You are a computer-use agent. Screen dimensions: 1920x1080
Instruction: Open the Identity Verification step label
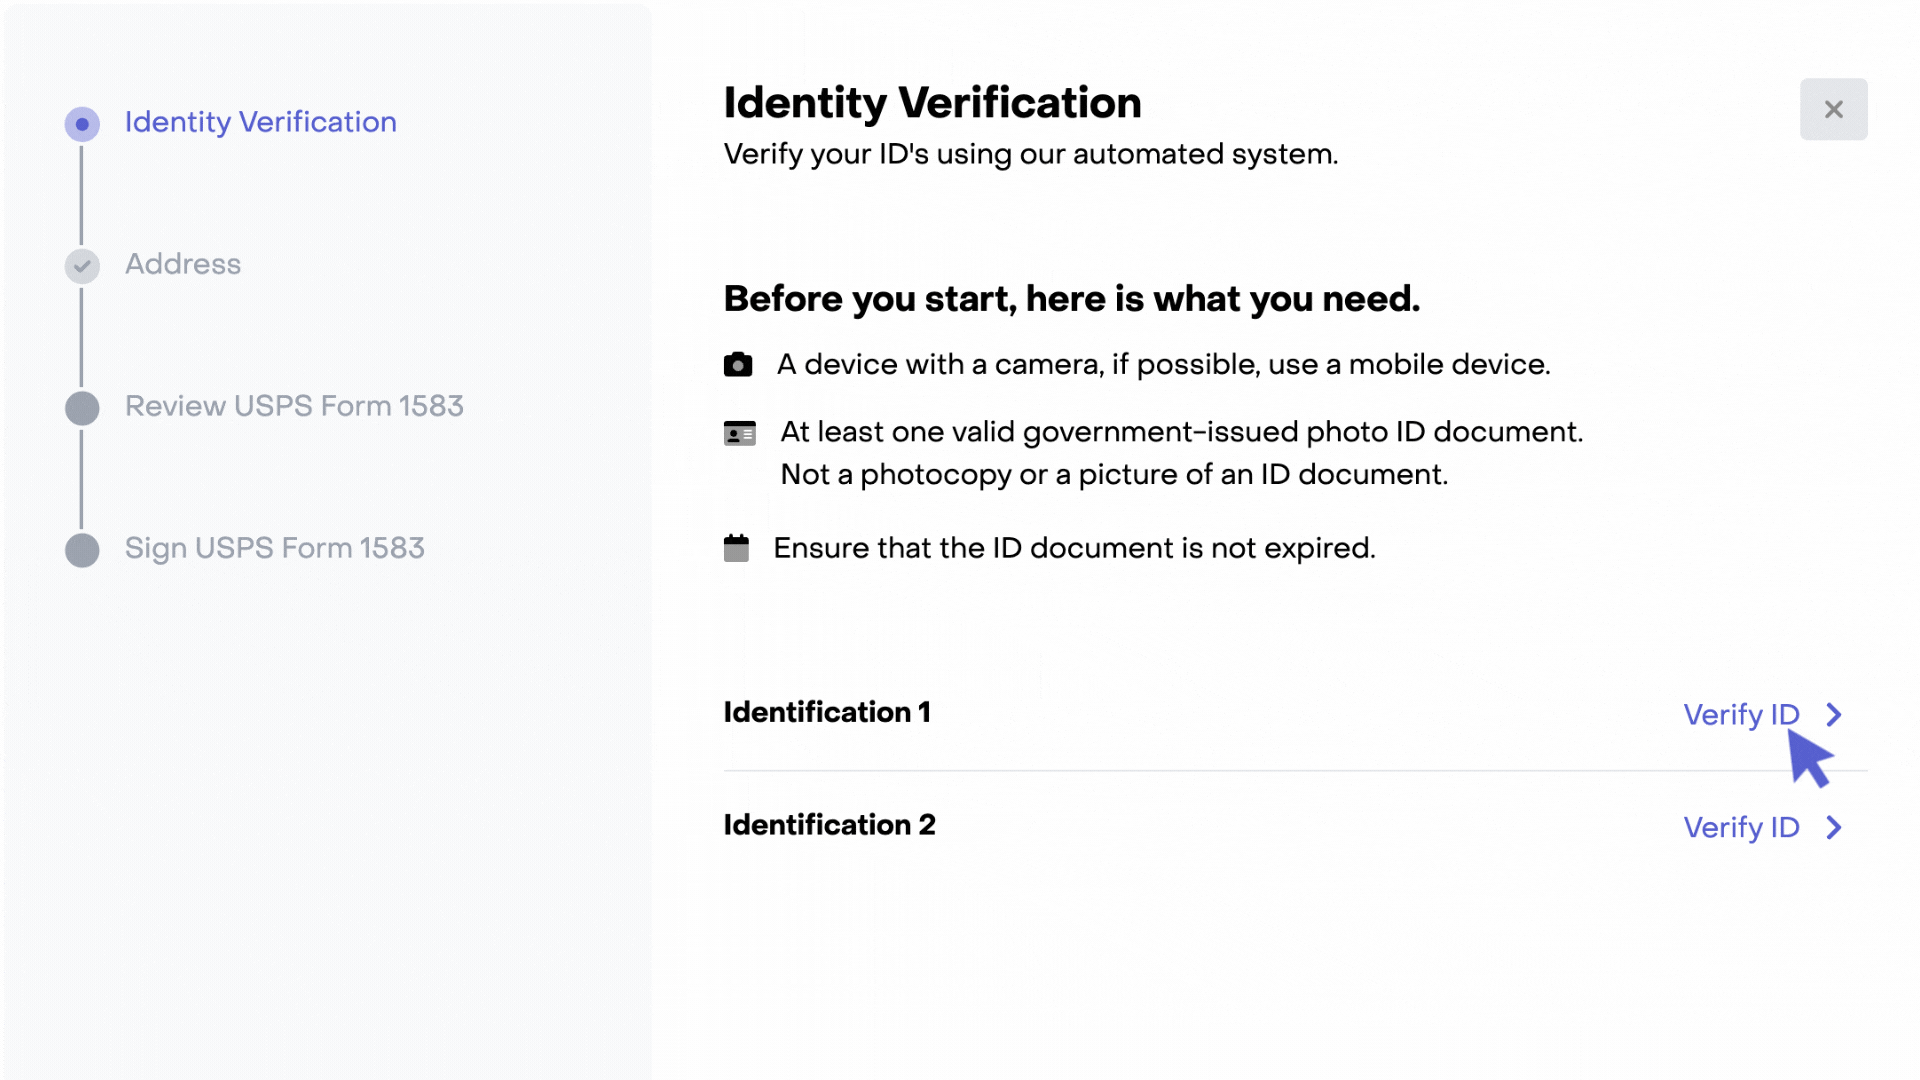tap(260, 122)
